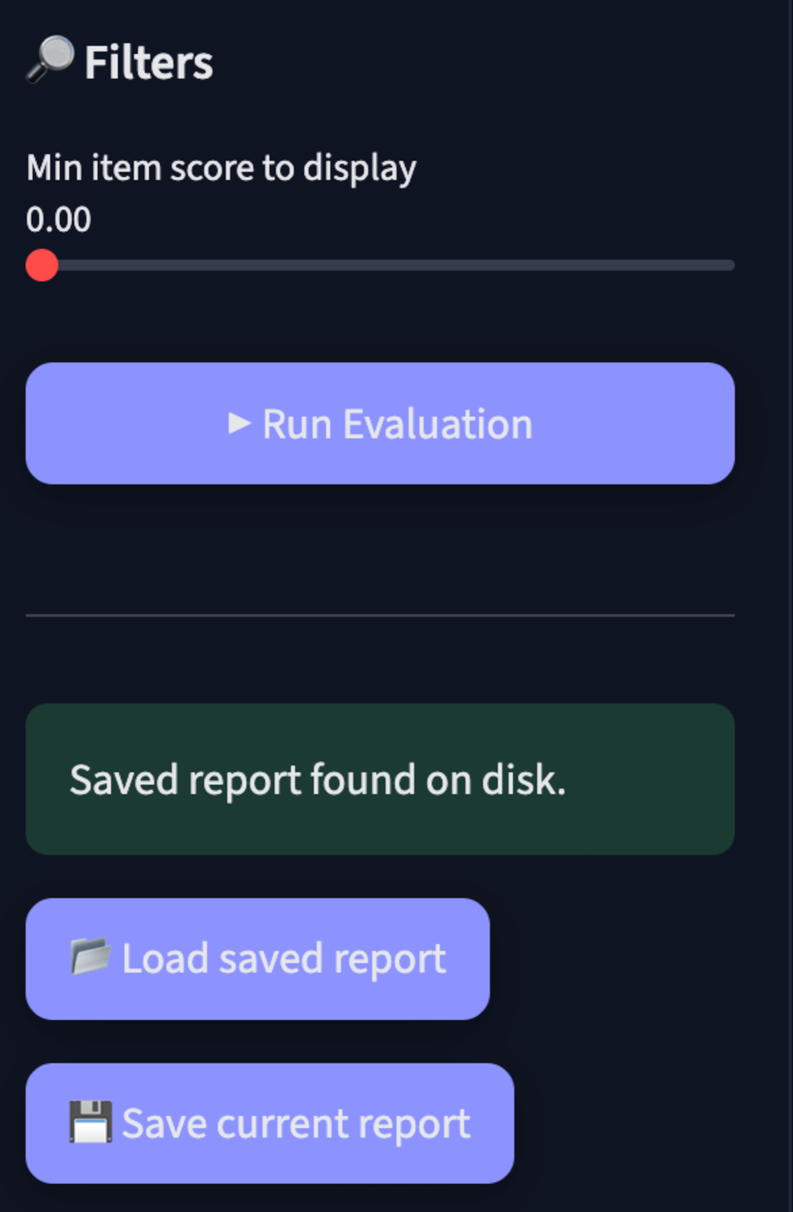Click the middle of the score slider track
793x1212 pixels.
click(388, 265)
